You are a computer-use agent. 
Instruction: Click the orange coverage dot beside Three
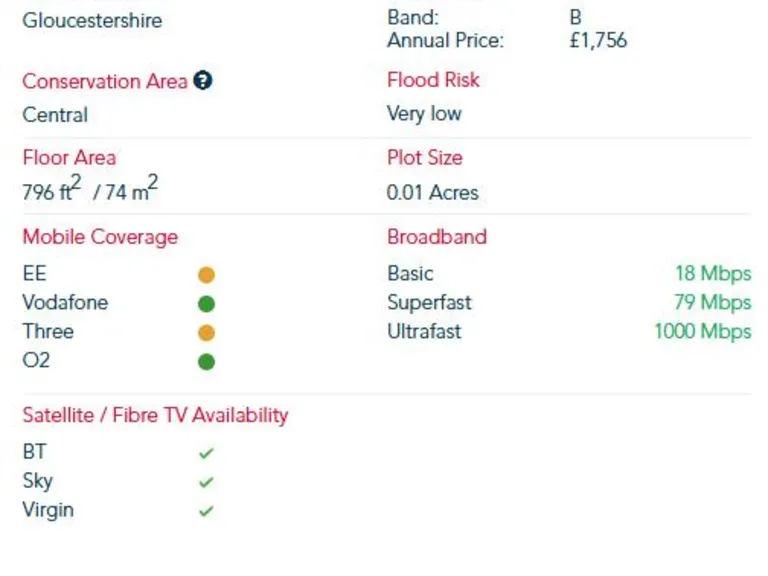(206, 333)
